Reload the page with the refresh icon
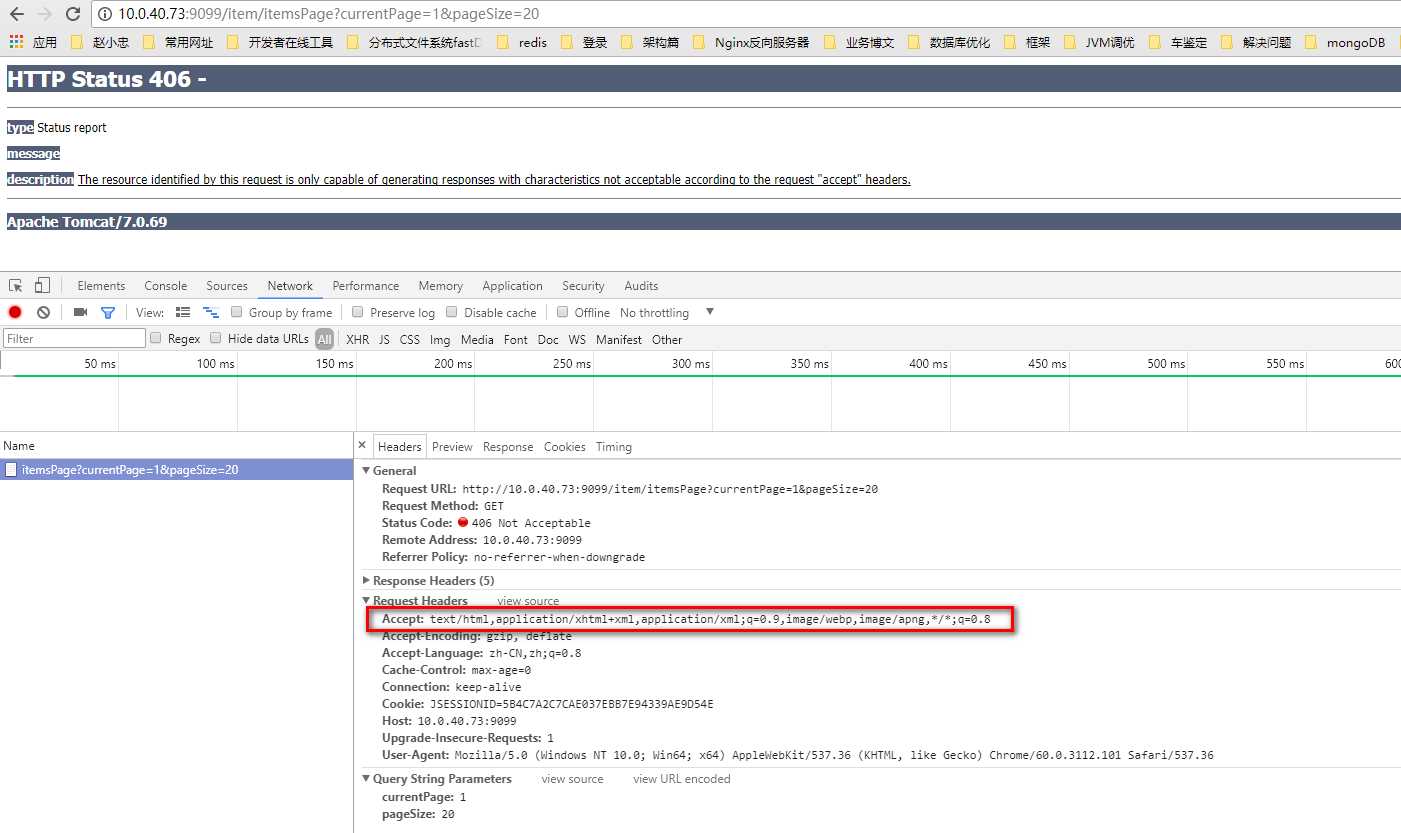Screen dimensions: 1401x833 72,14
